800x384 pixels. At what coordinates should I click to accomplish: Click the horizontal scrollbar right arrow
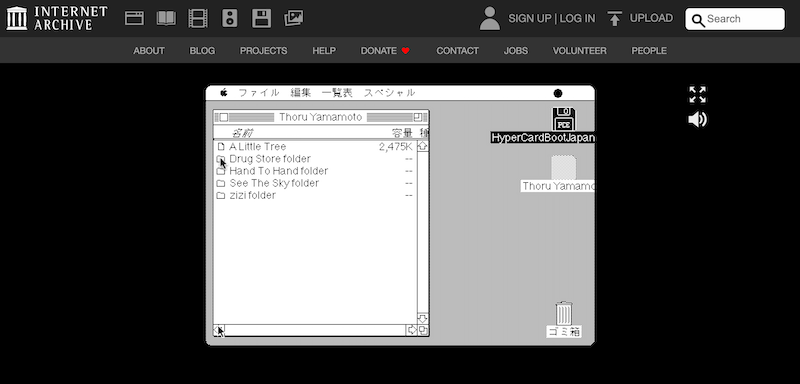[412, 330]
